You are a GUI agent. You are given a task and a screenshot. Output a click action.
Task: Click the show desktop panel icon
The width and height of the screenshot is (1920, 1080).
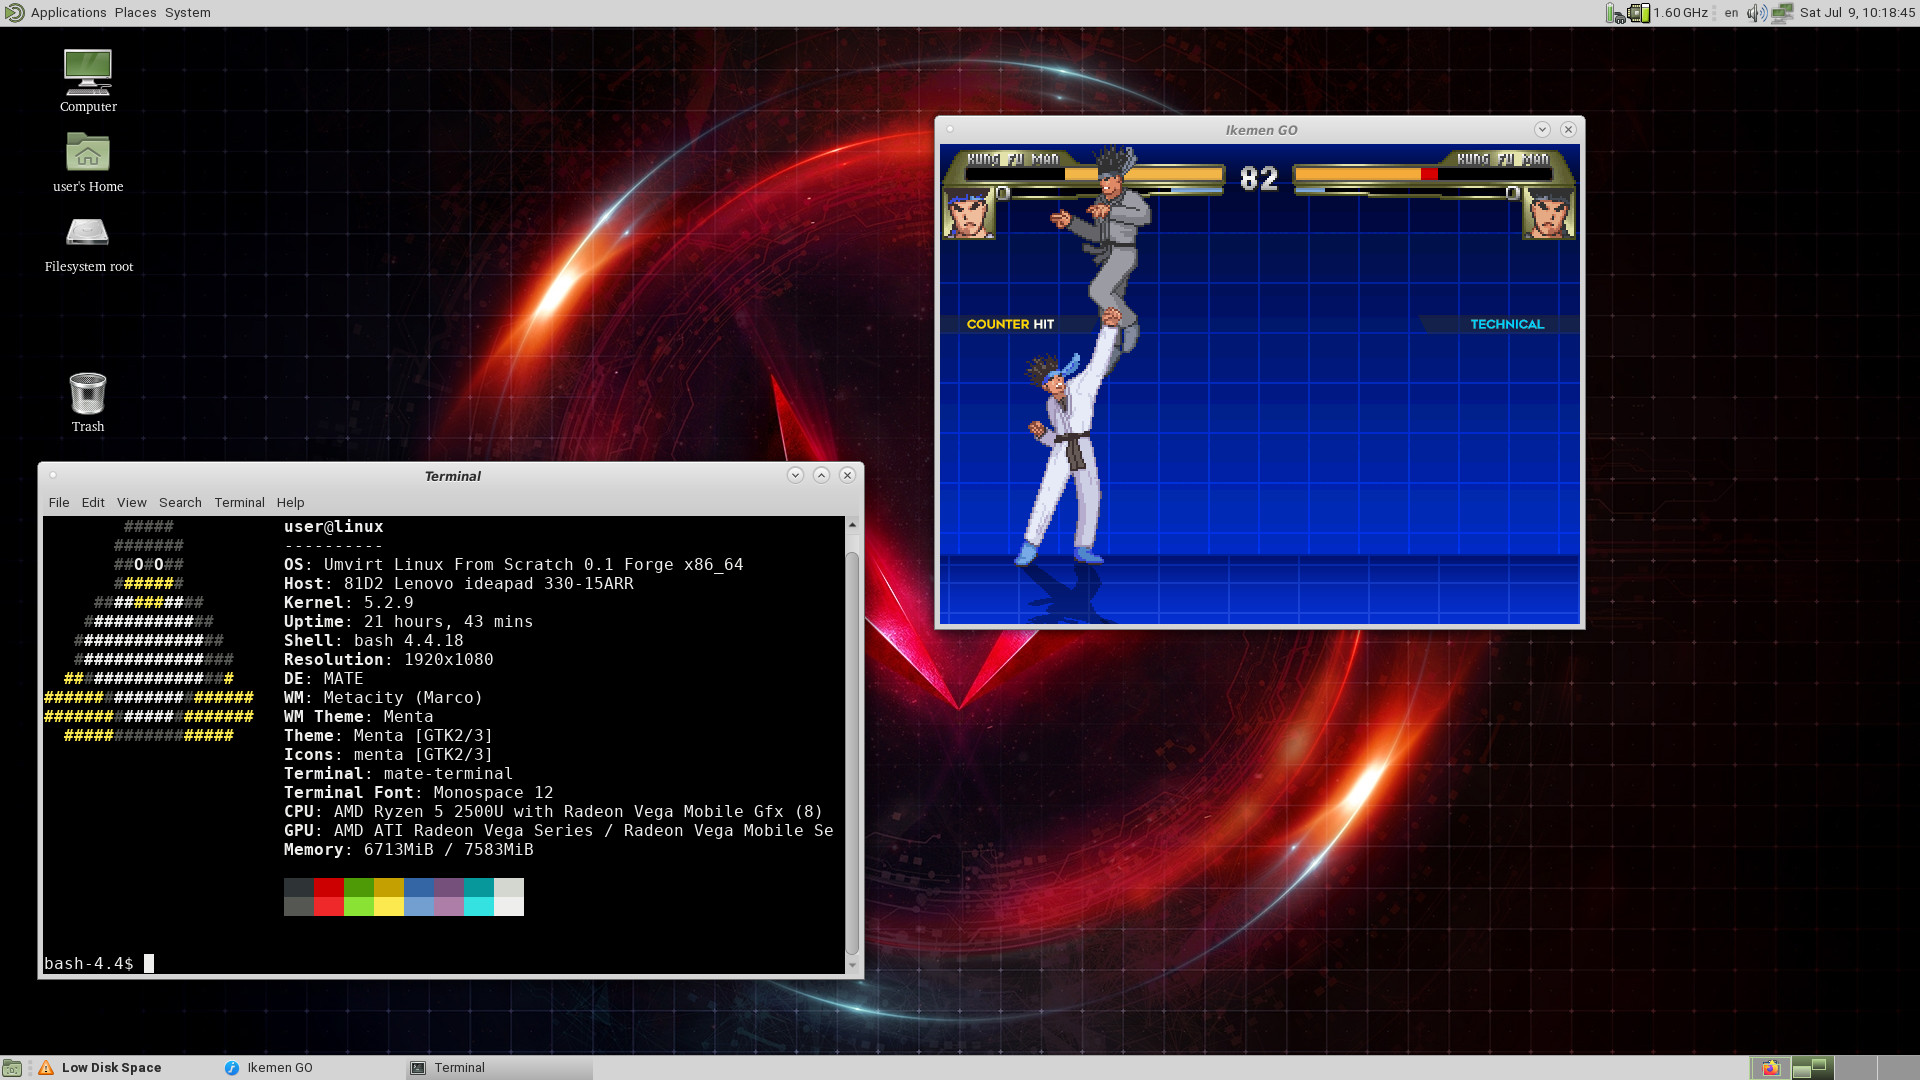coord(12,1068)
